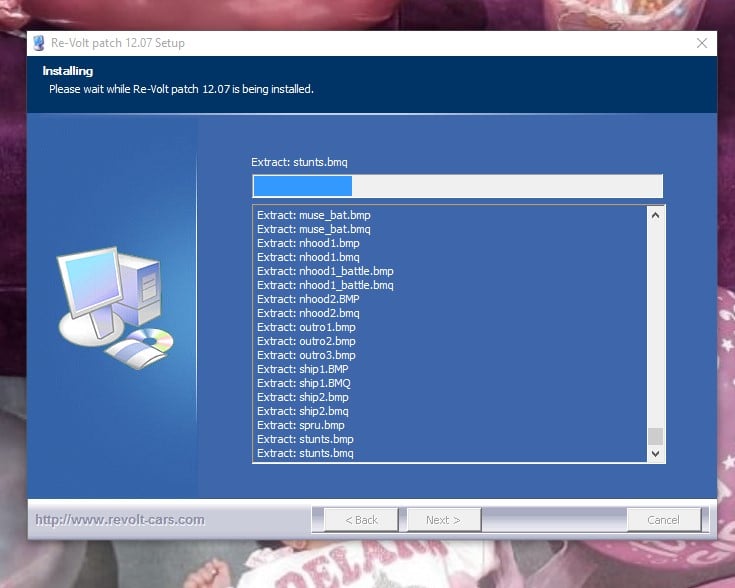735x588 pixels.
Task: Open the revolt-cars.com link
Action: tap(120, 520)
